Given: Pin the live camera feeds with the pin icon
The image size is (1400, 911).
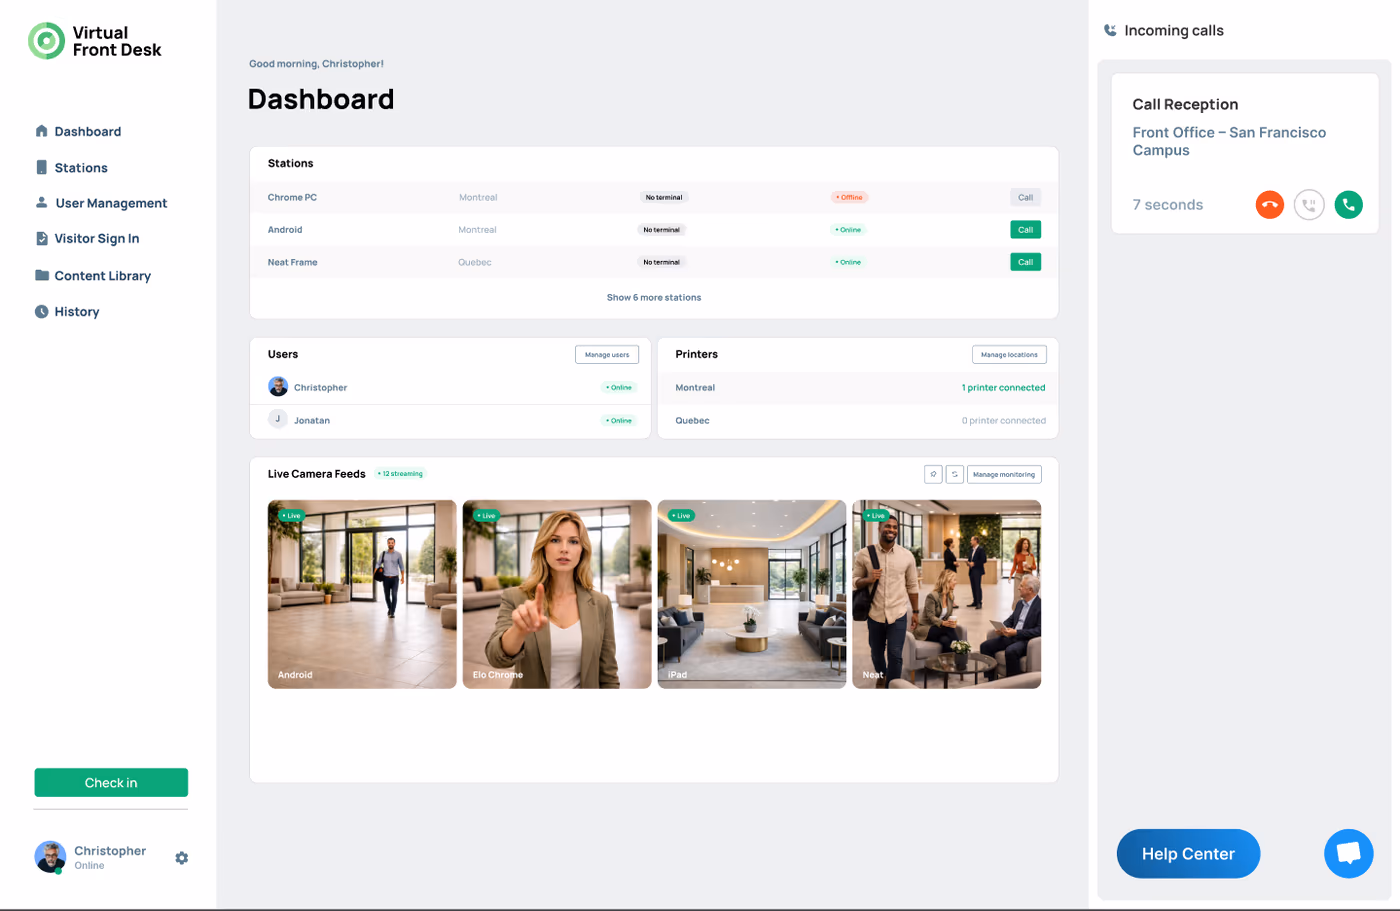Looking at the screenshot, I should pyautogui.click(x=933, y=474).
